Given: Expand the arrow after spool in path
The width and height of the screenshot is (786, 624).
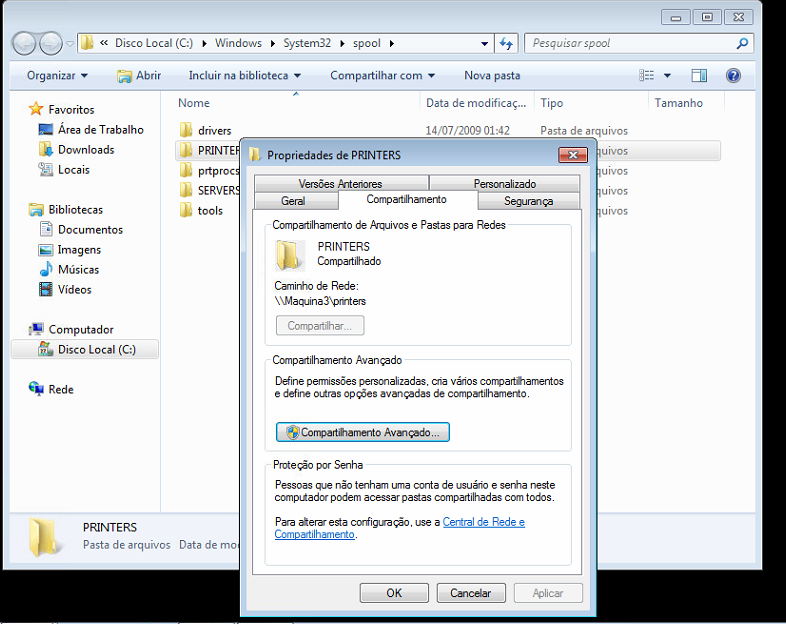Looking at the screenshot, I should 391,44.
